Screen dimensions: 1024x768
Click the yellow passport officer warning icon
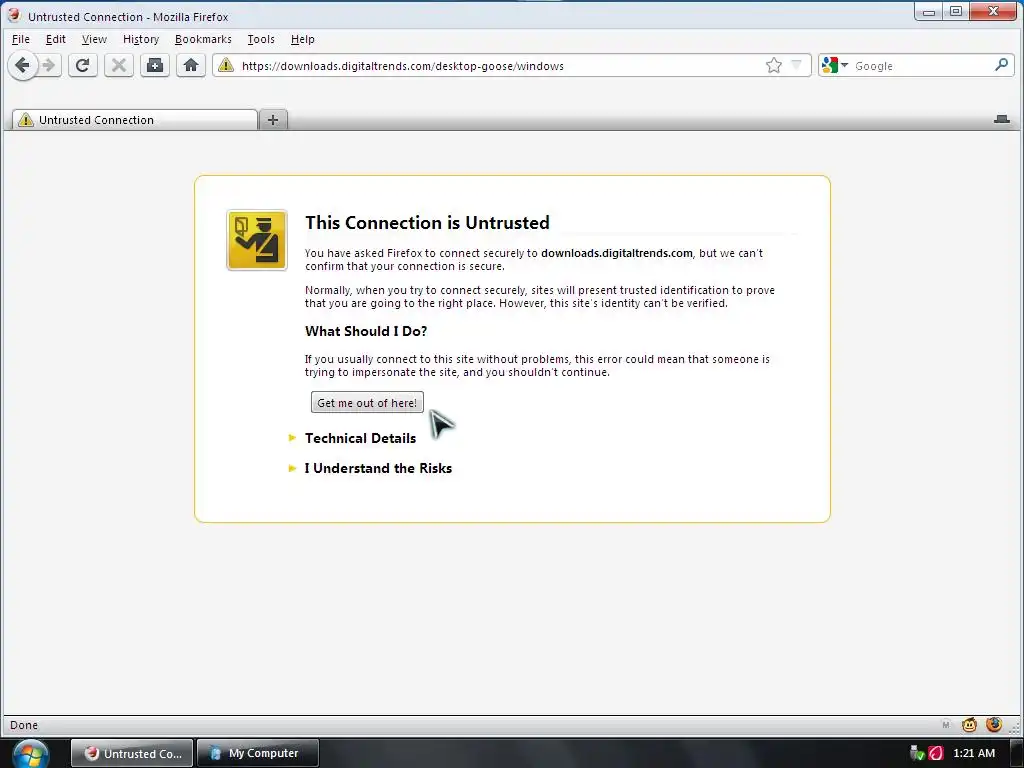pyautogui.click(x=257, y=240)
